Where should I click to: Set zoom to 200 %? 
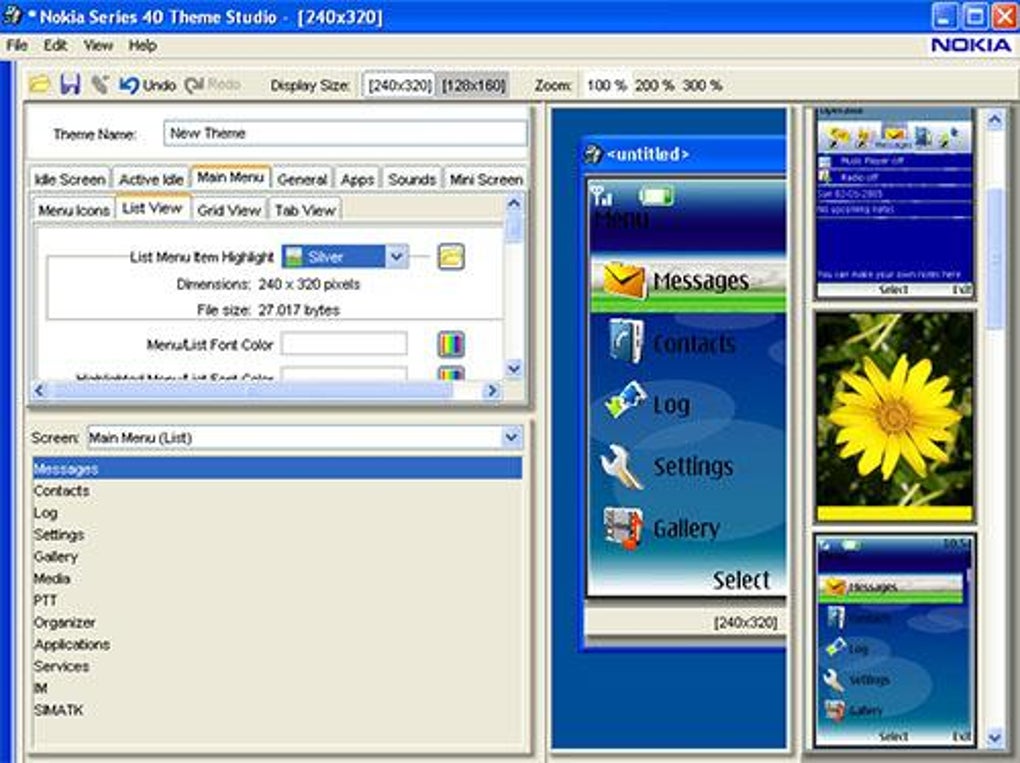click(654, 85)
